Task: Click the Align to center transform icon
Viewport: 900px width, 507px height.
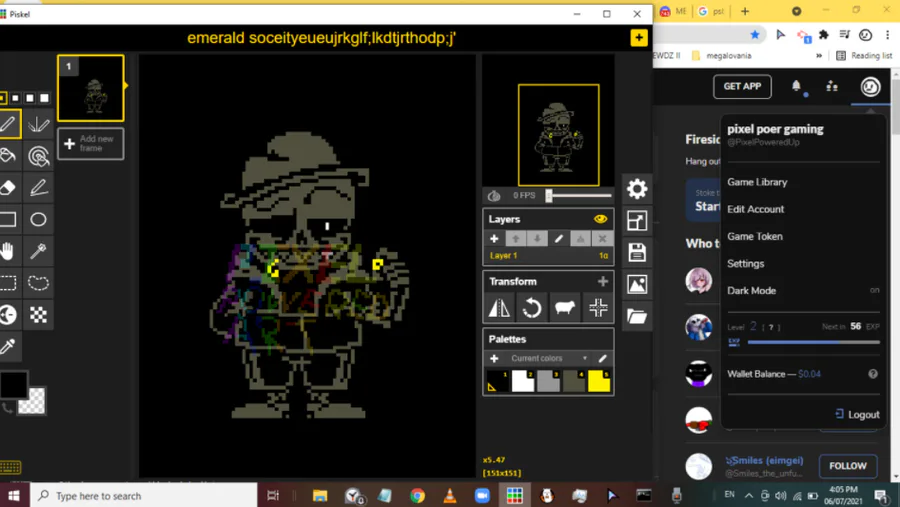Action: tap(598, 308)
